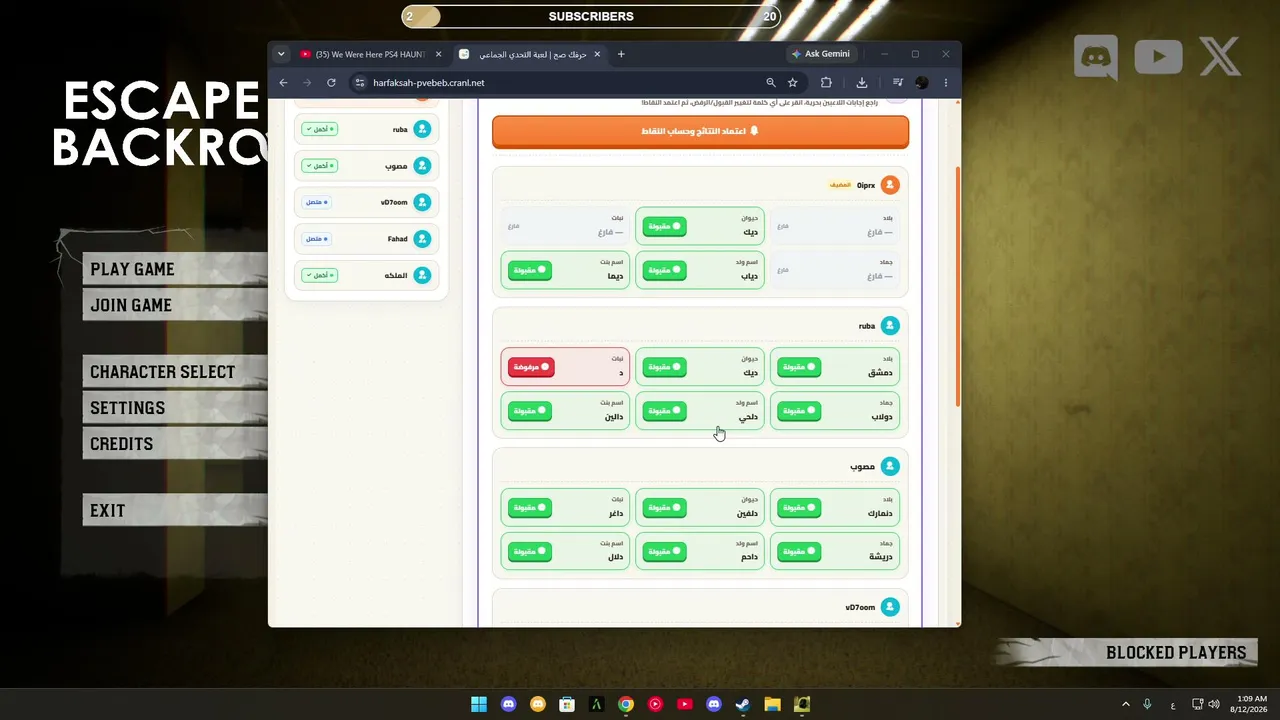Go back in the browser
The image size is (1280, 720).
(283, 83)
